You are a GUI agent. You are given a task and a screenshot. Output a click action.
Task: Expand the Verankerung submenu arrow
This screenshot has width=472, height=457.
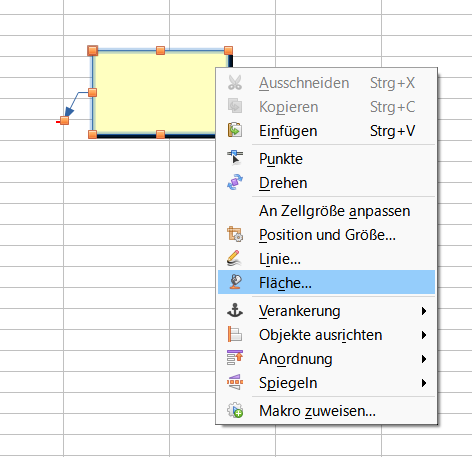click(x=424, y=311)
